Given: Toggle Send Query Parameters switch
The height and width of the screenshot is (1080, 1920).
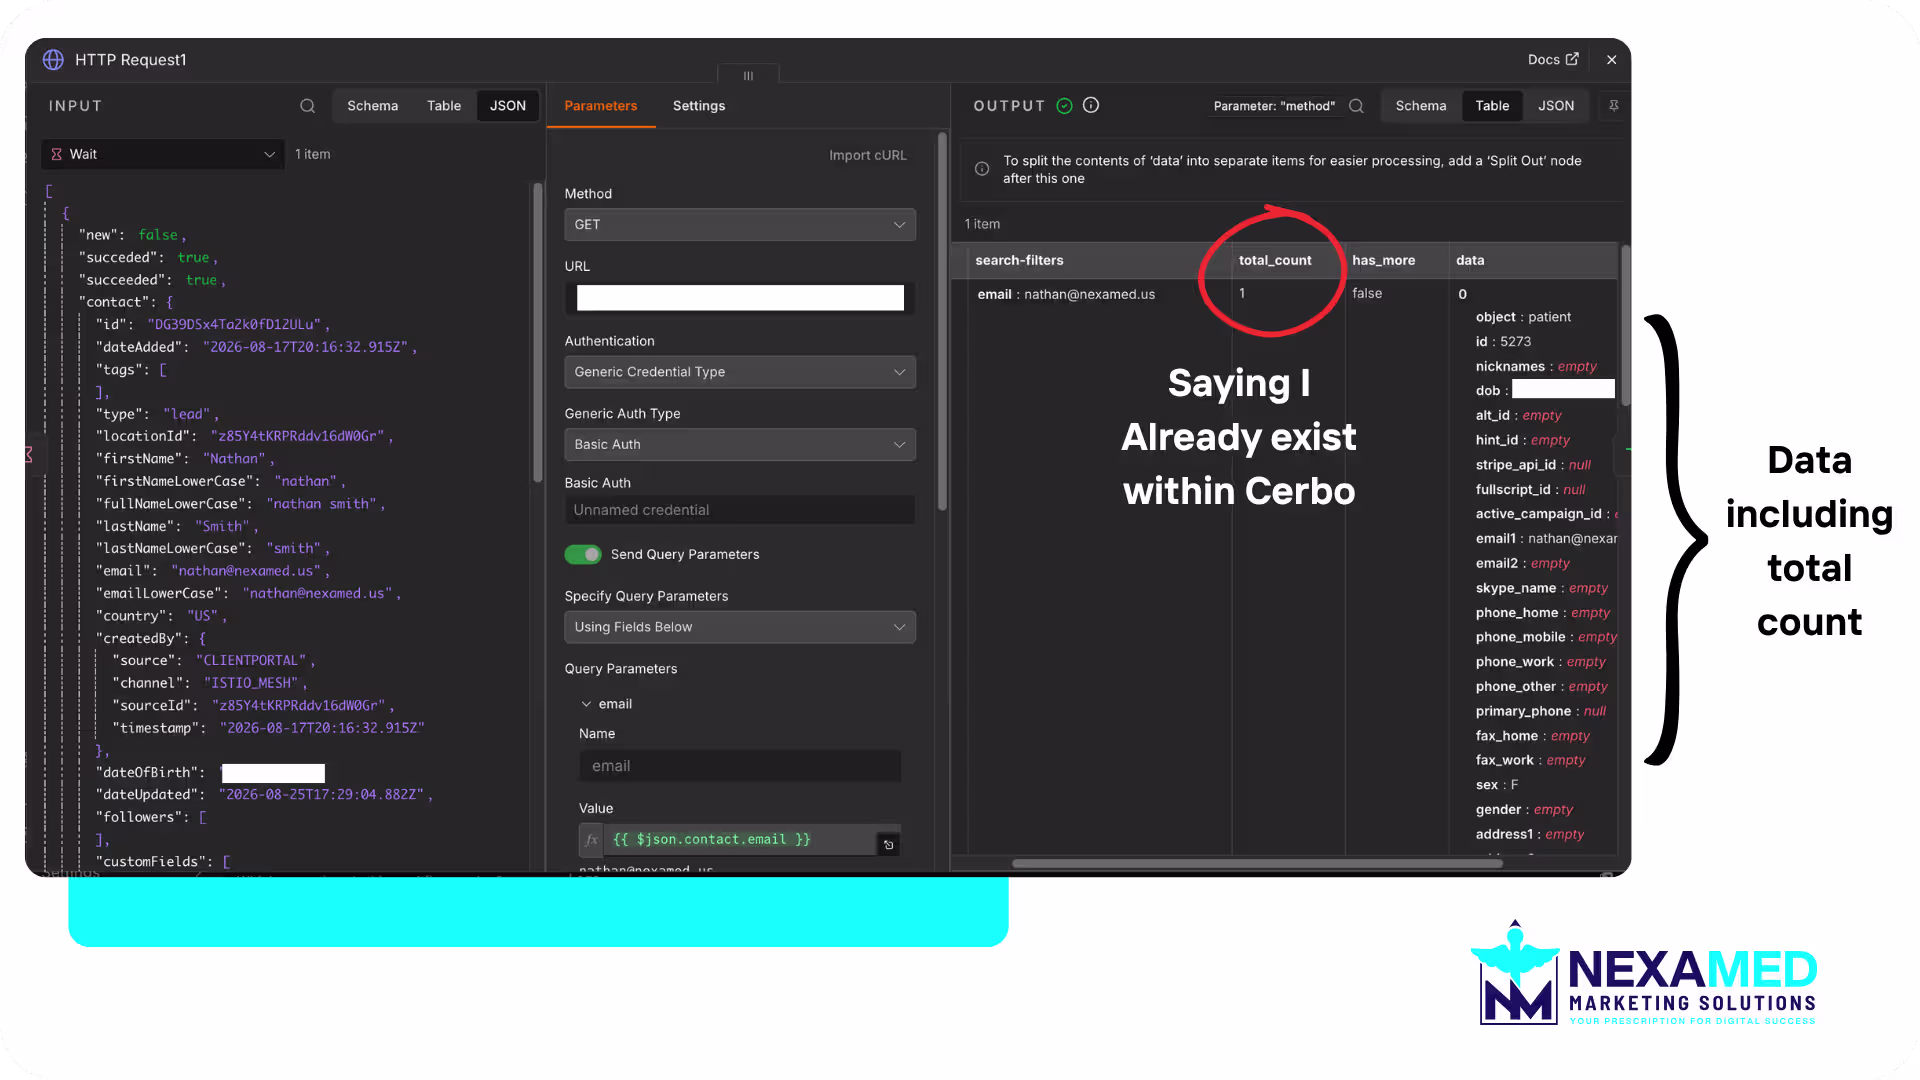Looking at the screenshot, I should (x=583, y=554).
